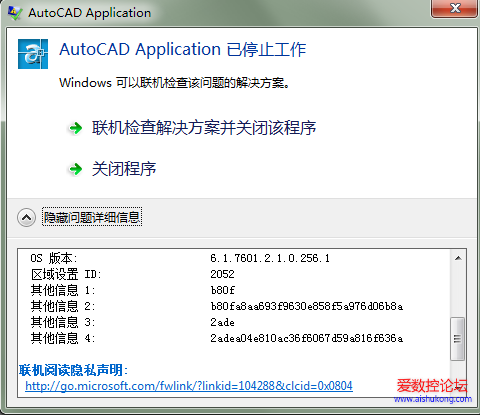Image resolution: width=480 pixels, height=415 pixels.
Task: Click green arrow beside 联机检查解决方案并关闭该程序
Action: (x=75, y=128)
